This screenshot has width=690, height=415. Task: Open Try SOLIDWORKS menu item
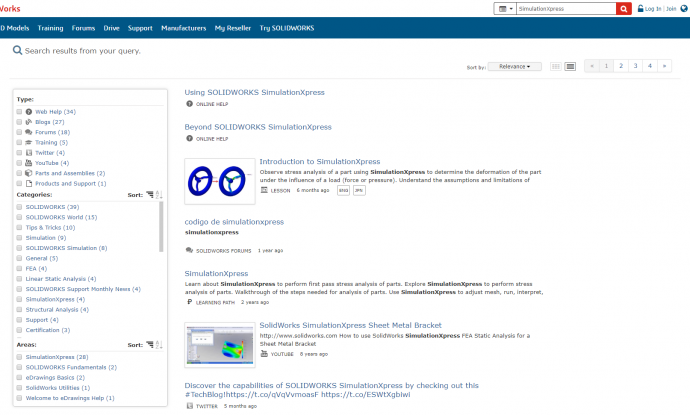point(287,28)
